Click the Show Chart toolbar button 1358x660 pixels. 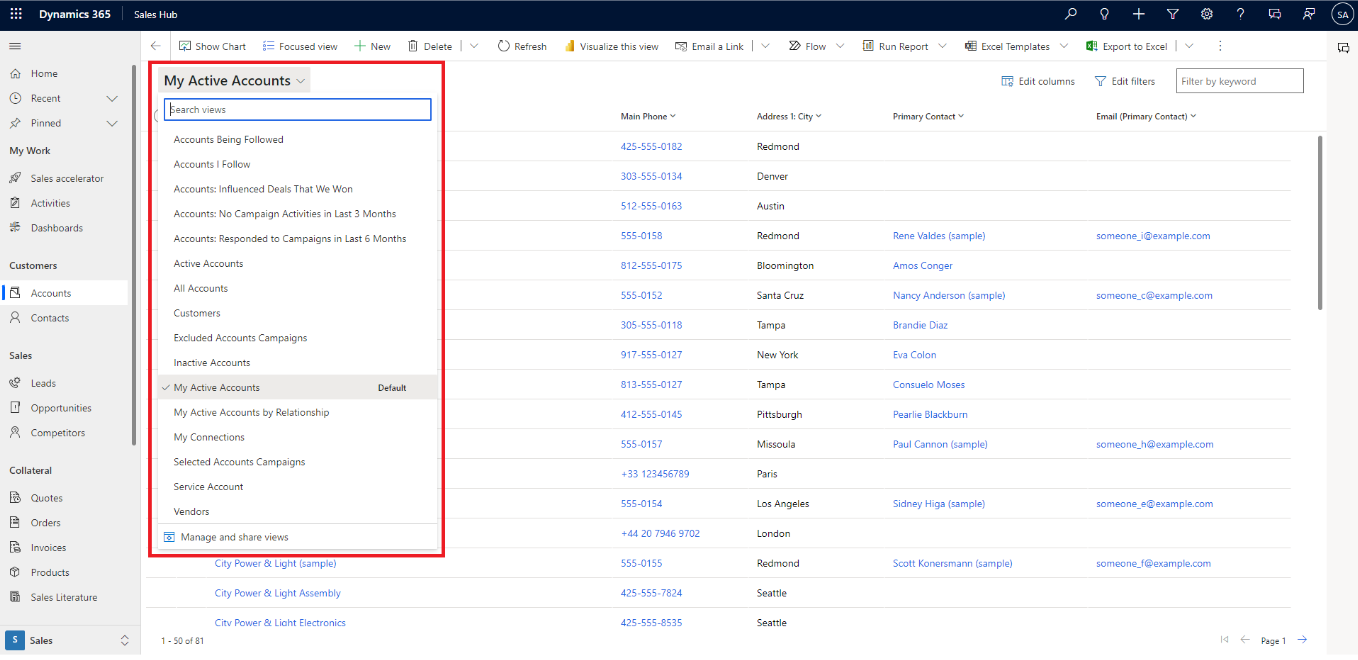(x=212, y=46)
